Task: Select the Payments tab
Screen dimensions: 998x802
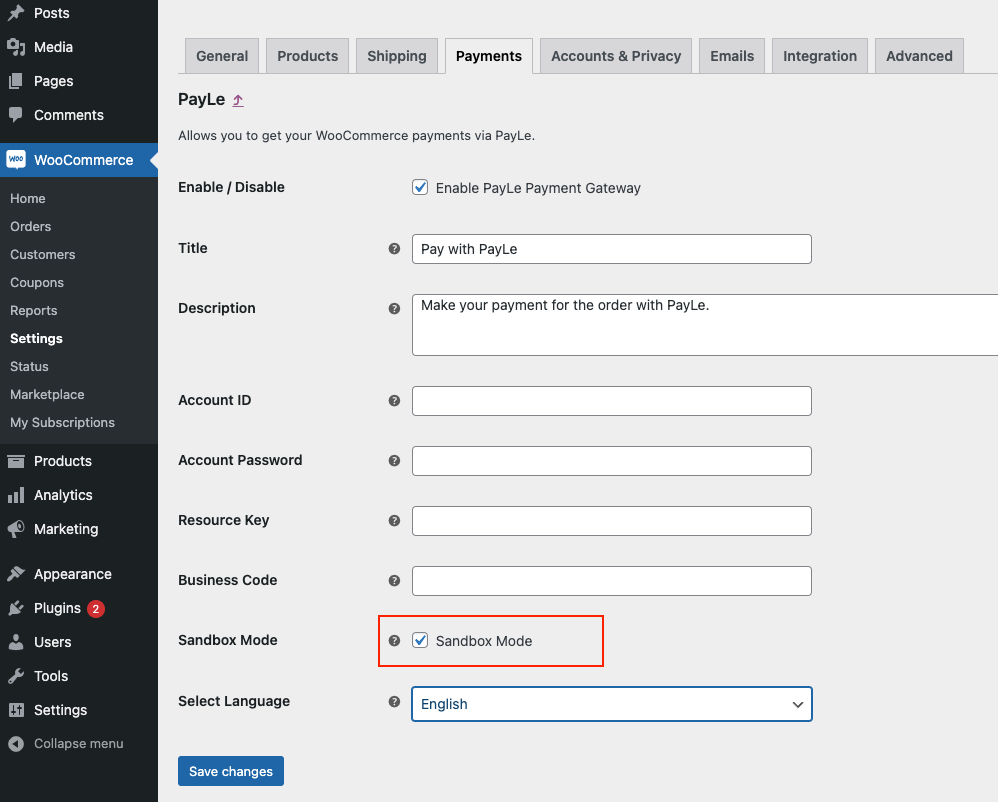Action: click(x=489, y=56)
